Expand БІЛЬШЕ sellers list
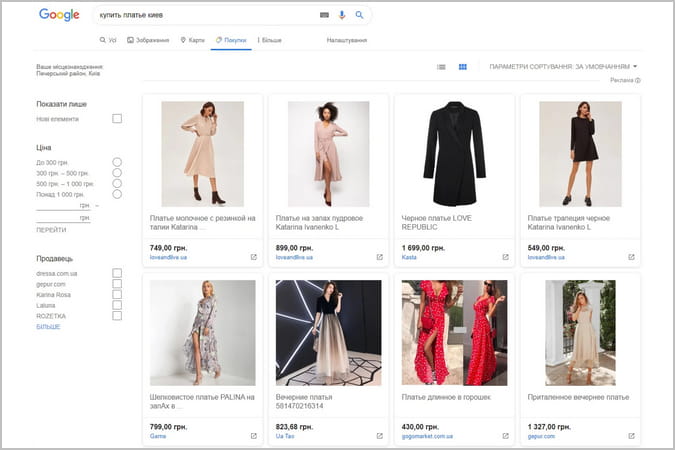This screenshot has height=450, width=675. pyautogui.click(x=48, y=327)
